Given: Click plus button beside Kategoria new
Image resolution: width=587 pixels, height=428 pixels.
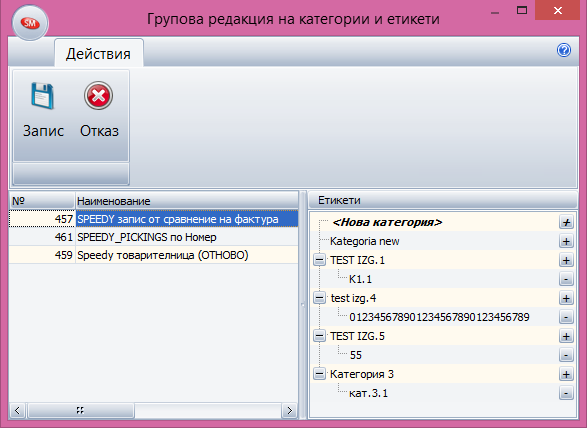Looking at the screenshot, I should (566, 241).
